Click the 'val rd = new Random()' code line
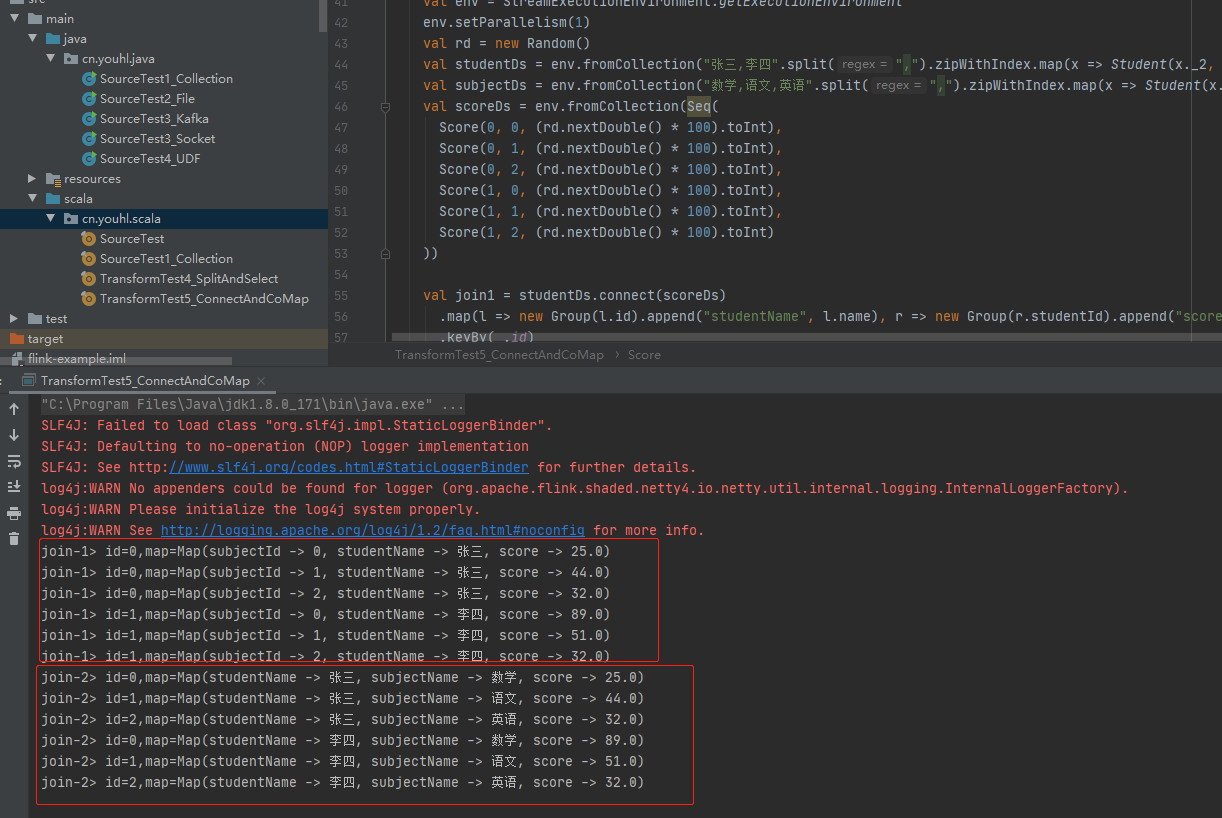The height and width of the screenshot is (818, 1222). [507, 43]
